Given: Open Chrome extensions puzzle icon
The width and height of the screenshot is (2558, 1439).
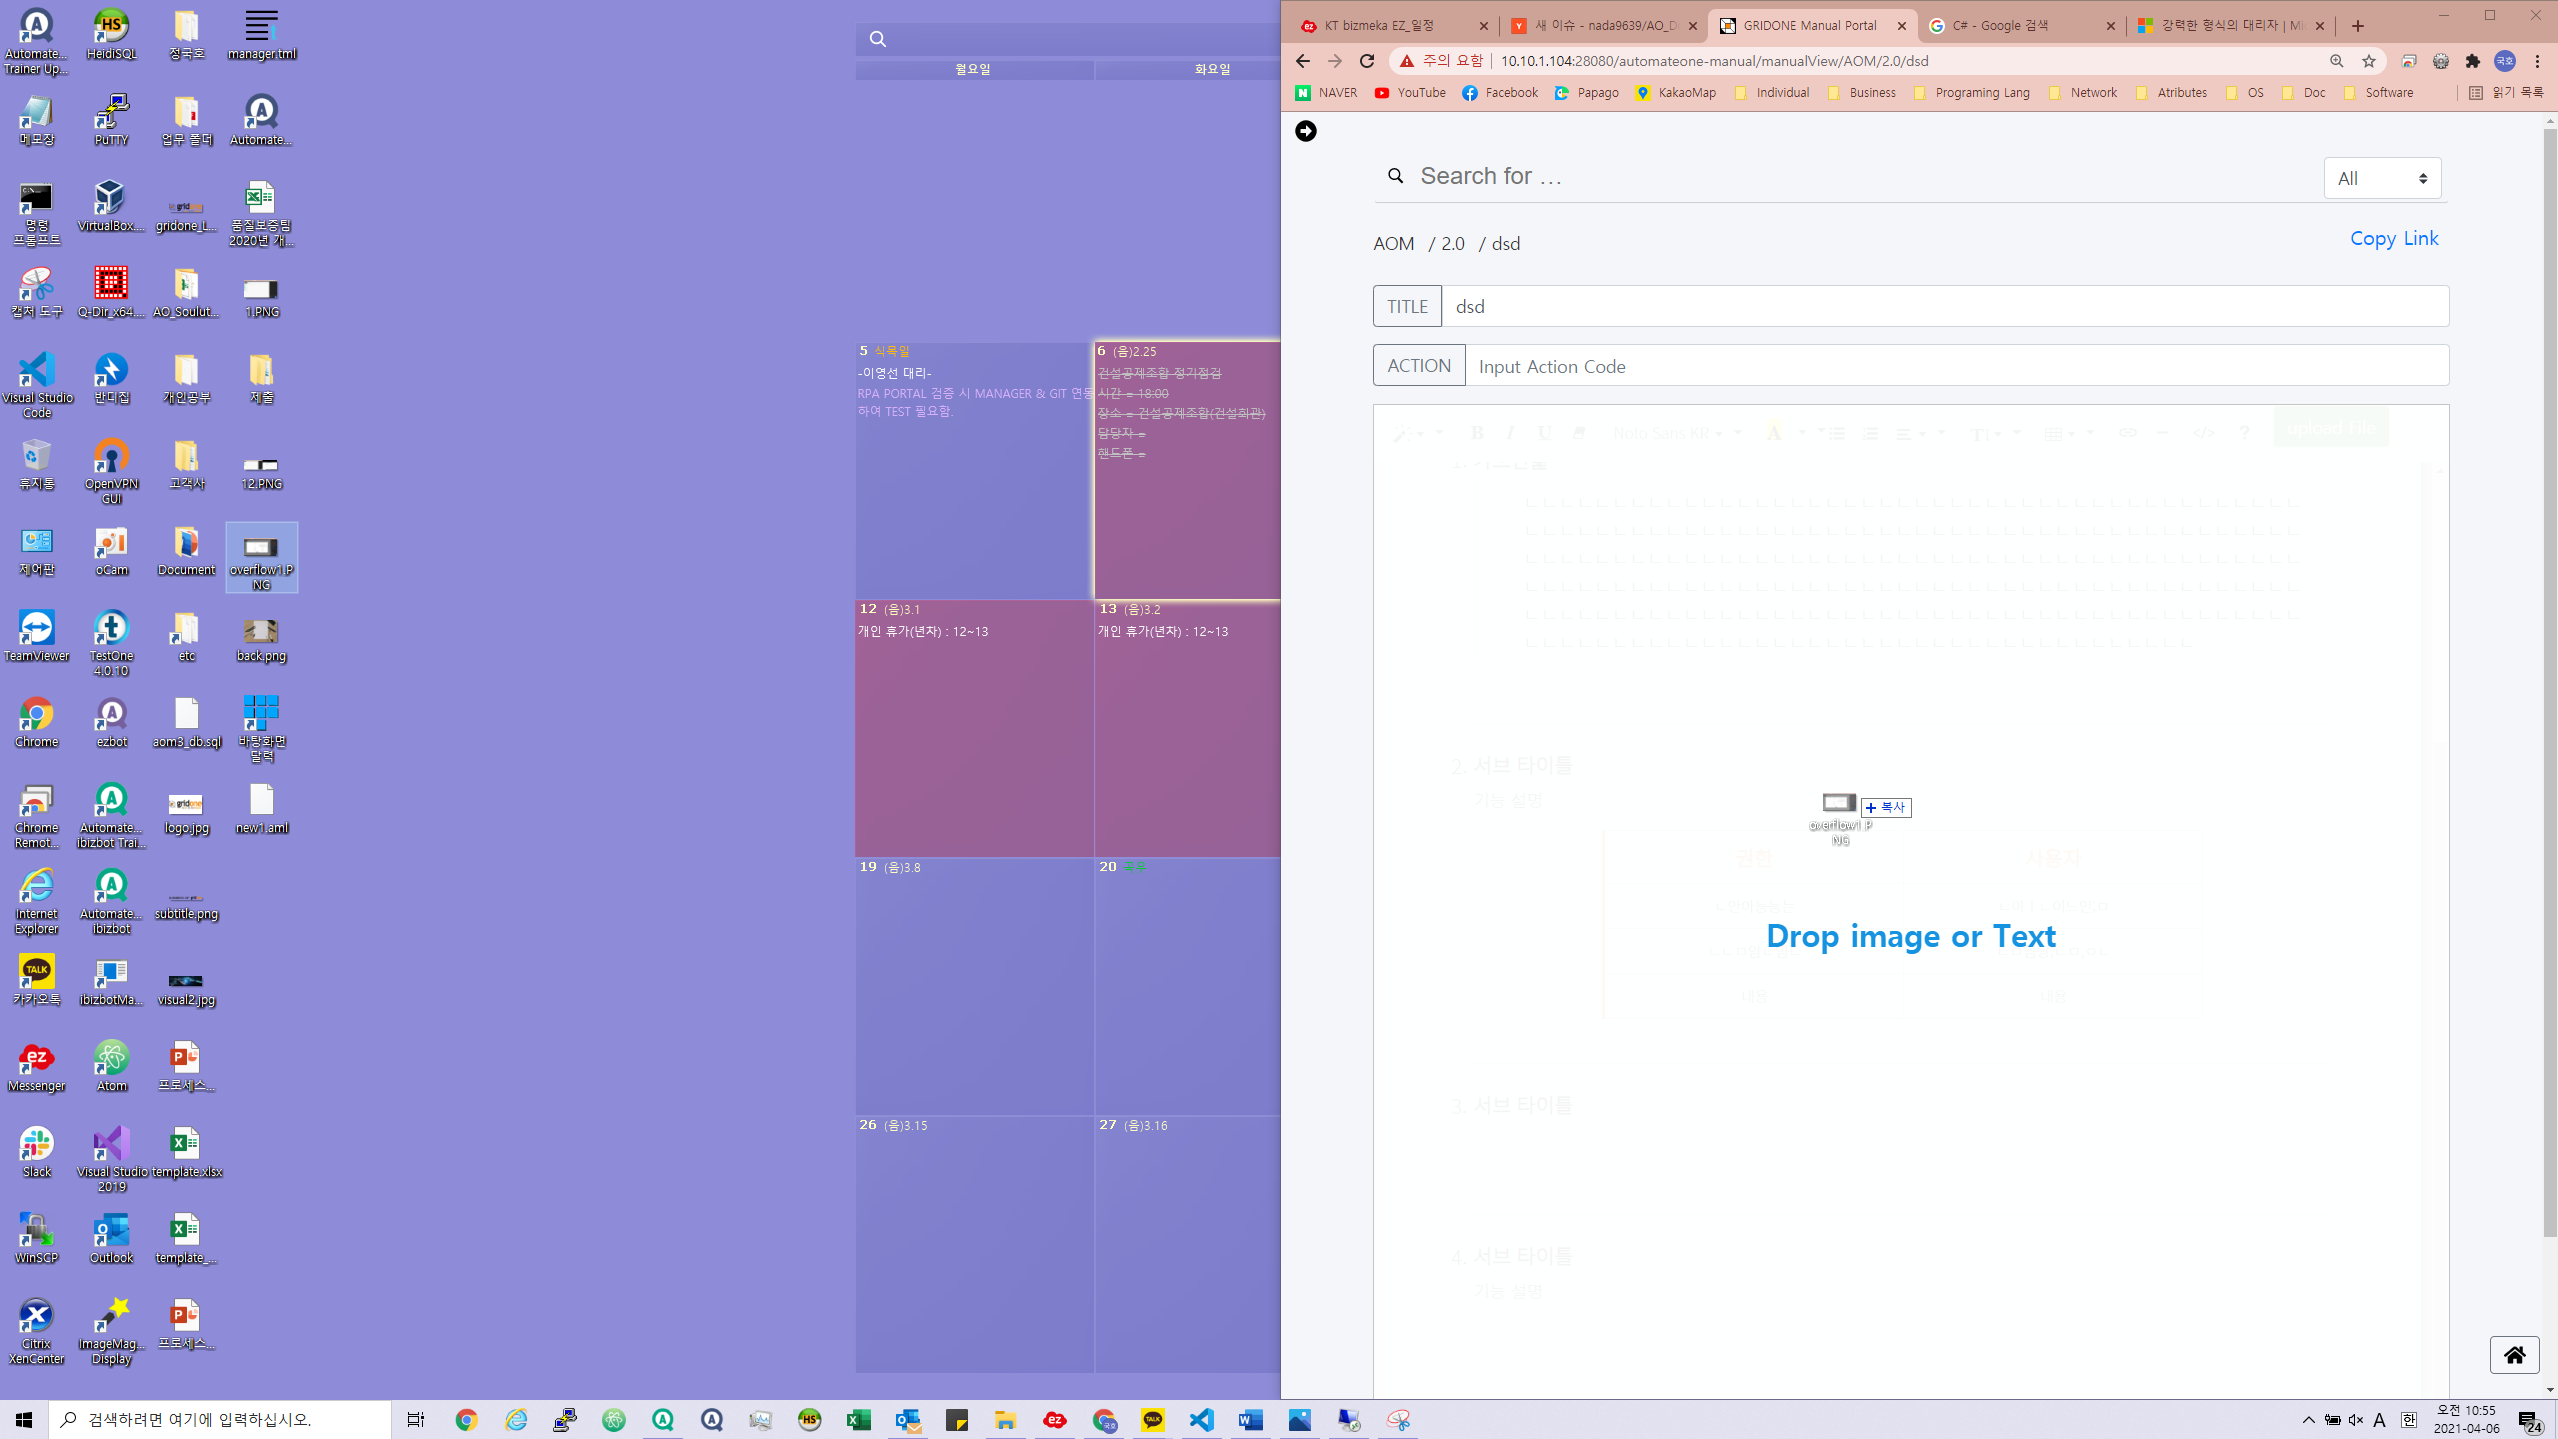Looking at the screenshot, I should [2472, 61].
